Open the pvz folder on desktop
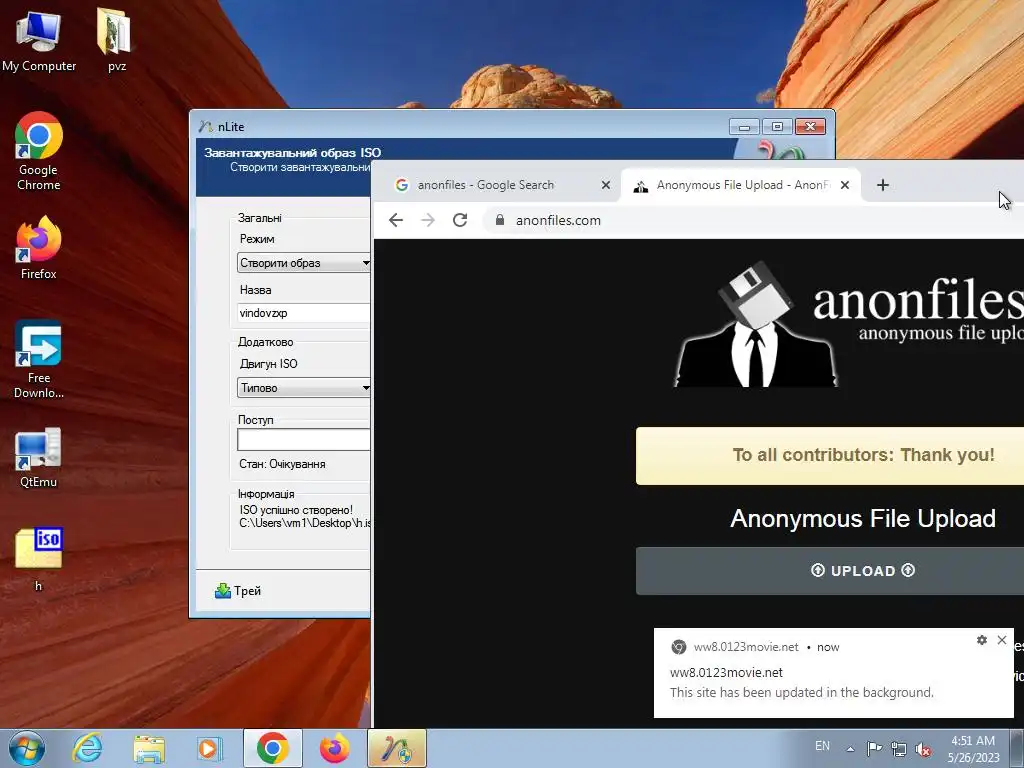Image resolution: width=1024 pixels, height=768 pixels. [116, 40]
